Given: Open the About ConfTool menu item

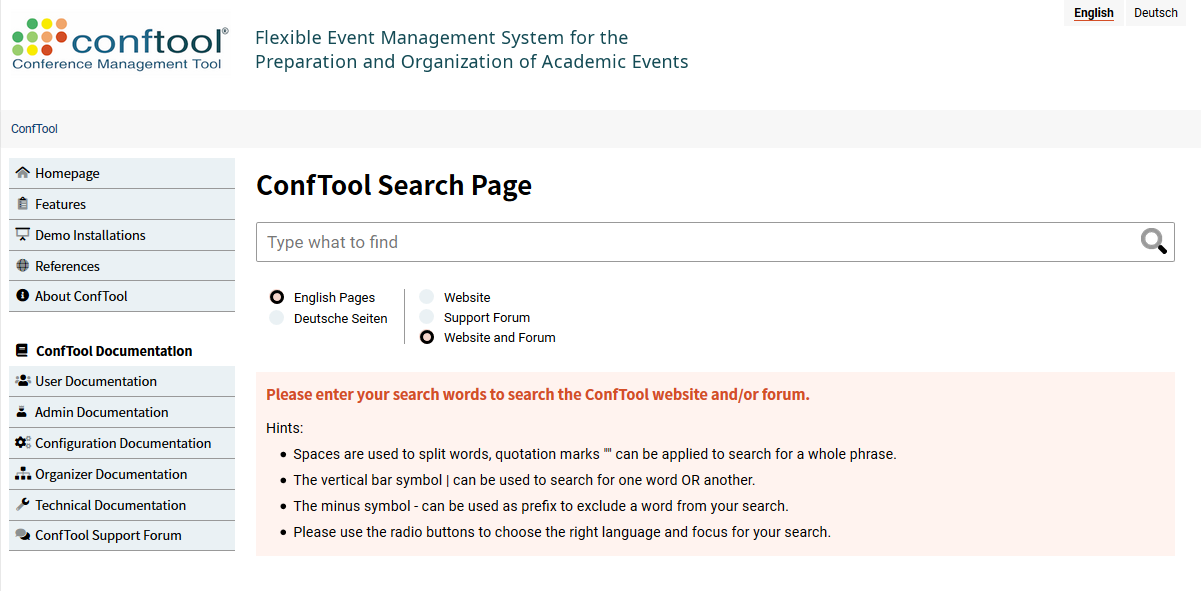Looking at the screenshot, I should (122, 296).
